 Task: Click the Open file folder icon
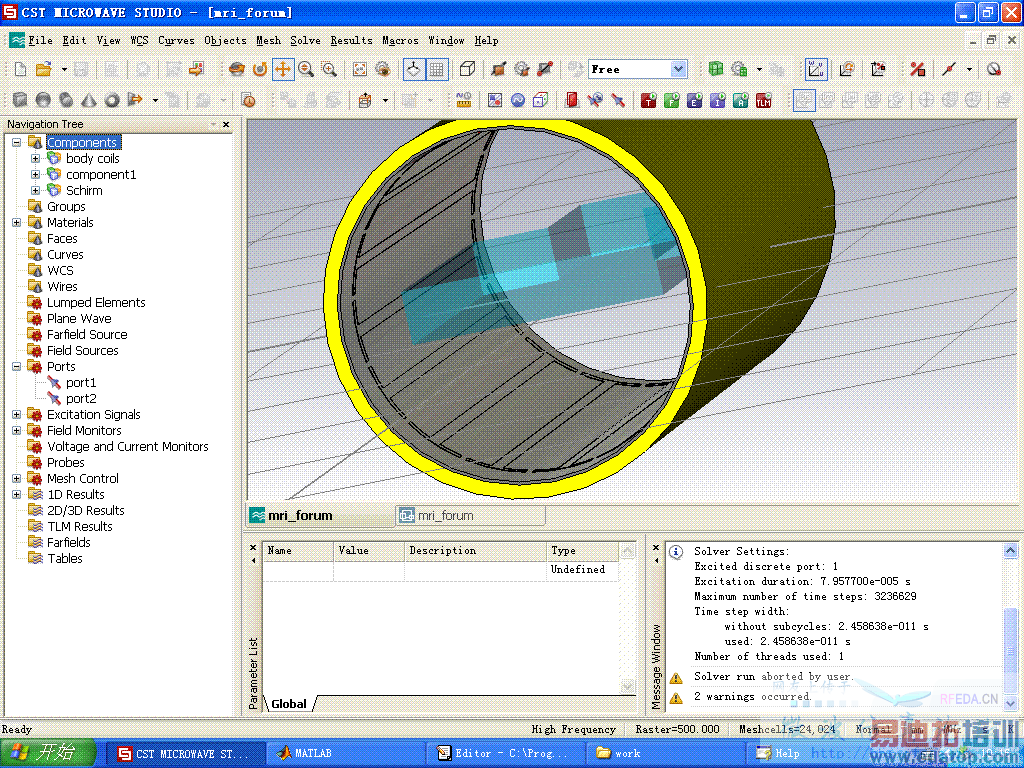43,69
